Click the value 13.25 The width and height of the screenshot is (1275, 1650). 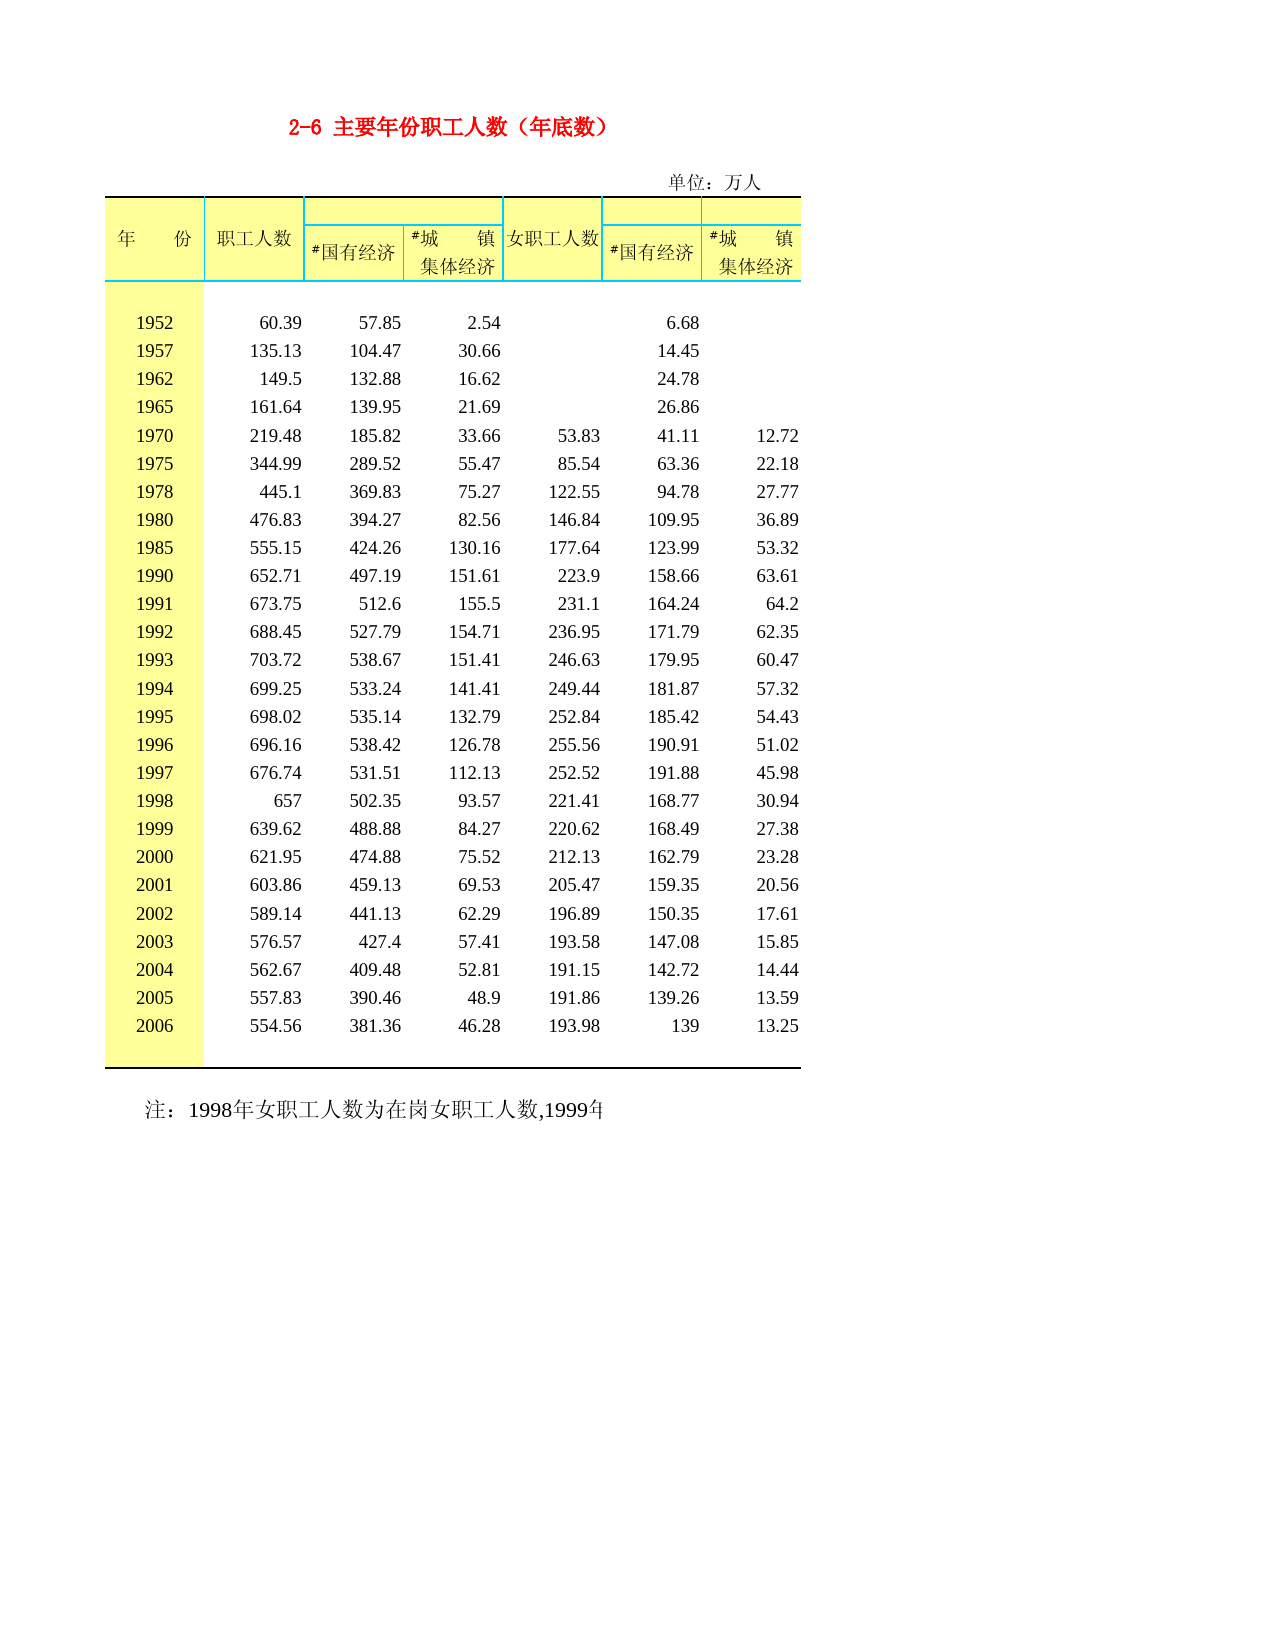(x=778, y=1026)
